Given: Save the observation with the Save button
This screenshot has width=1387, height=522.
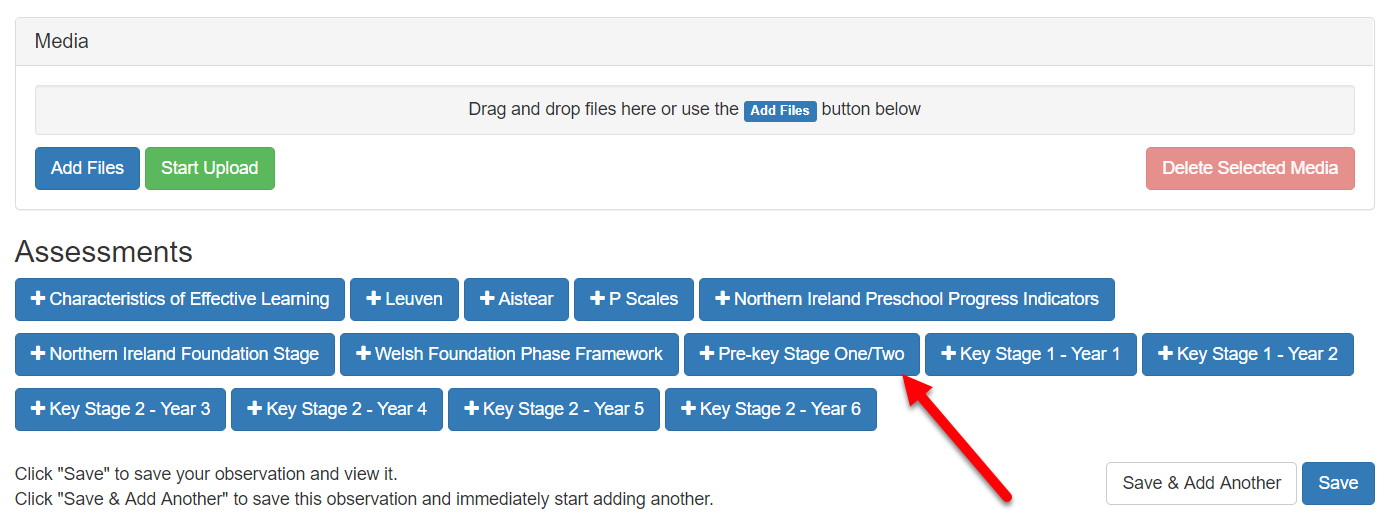Looking at the screenshot, I should point(1337,483).
